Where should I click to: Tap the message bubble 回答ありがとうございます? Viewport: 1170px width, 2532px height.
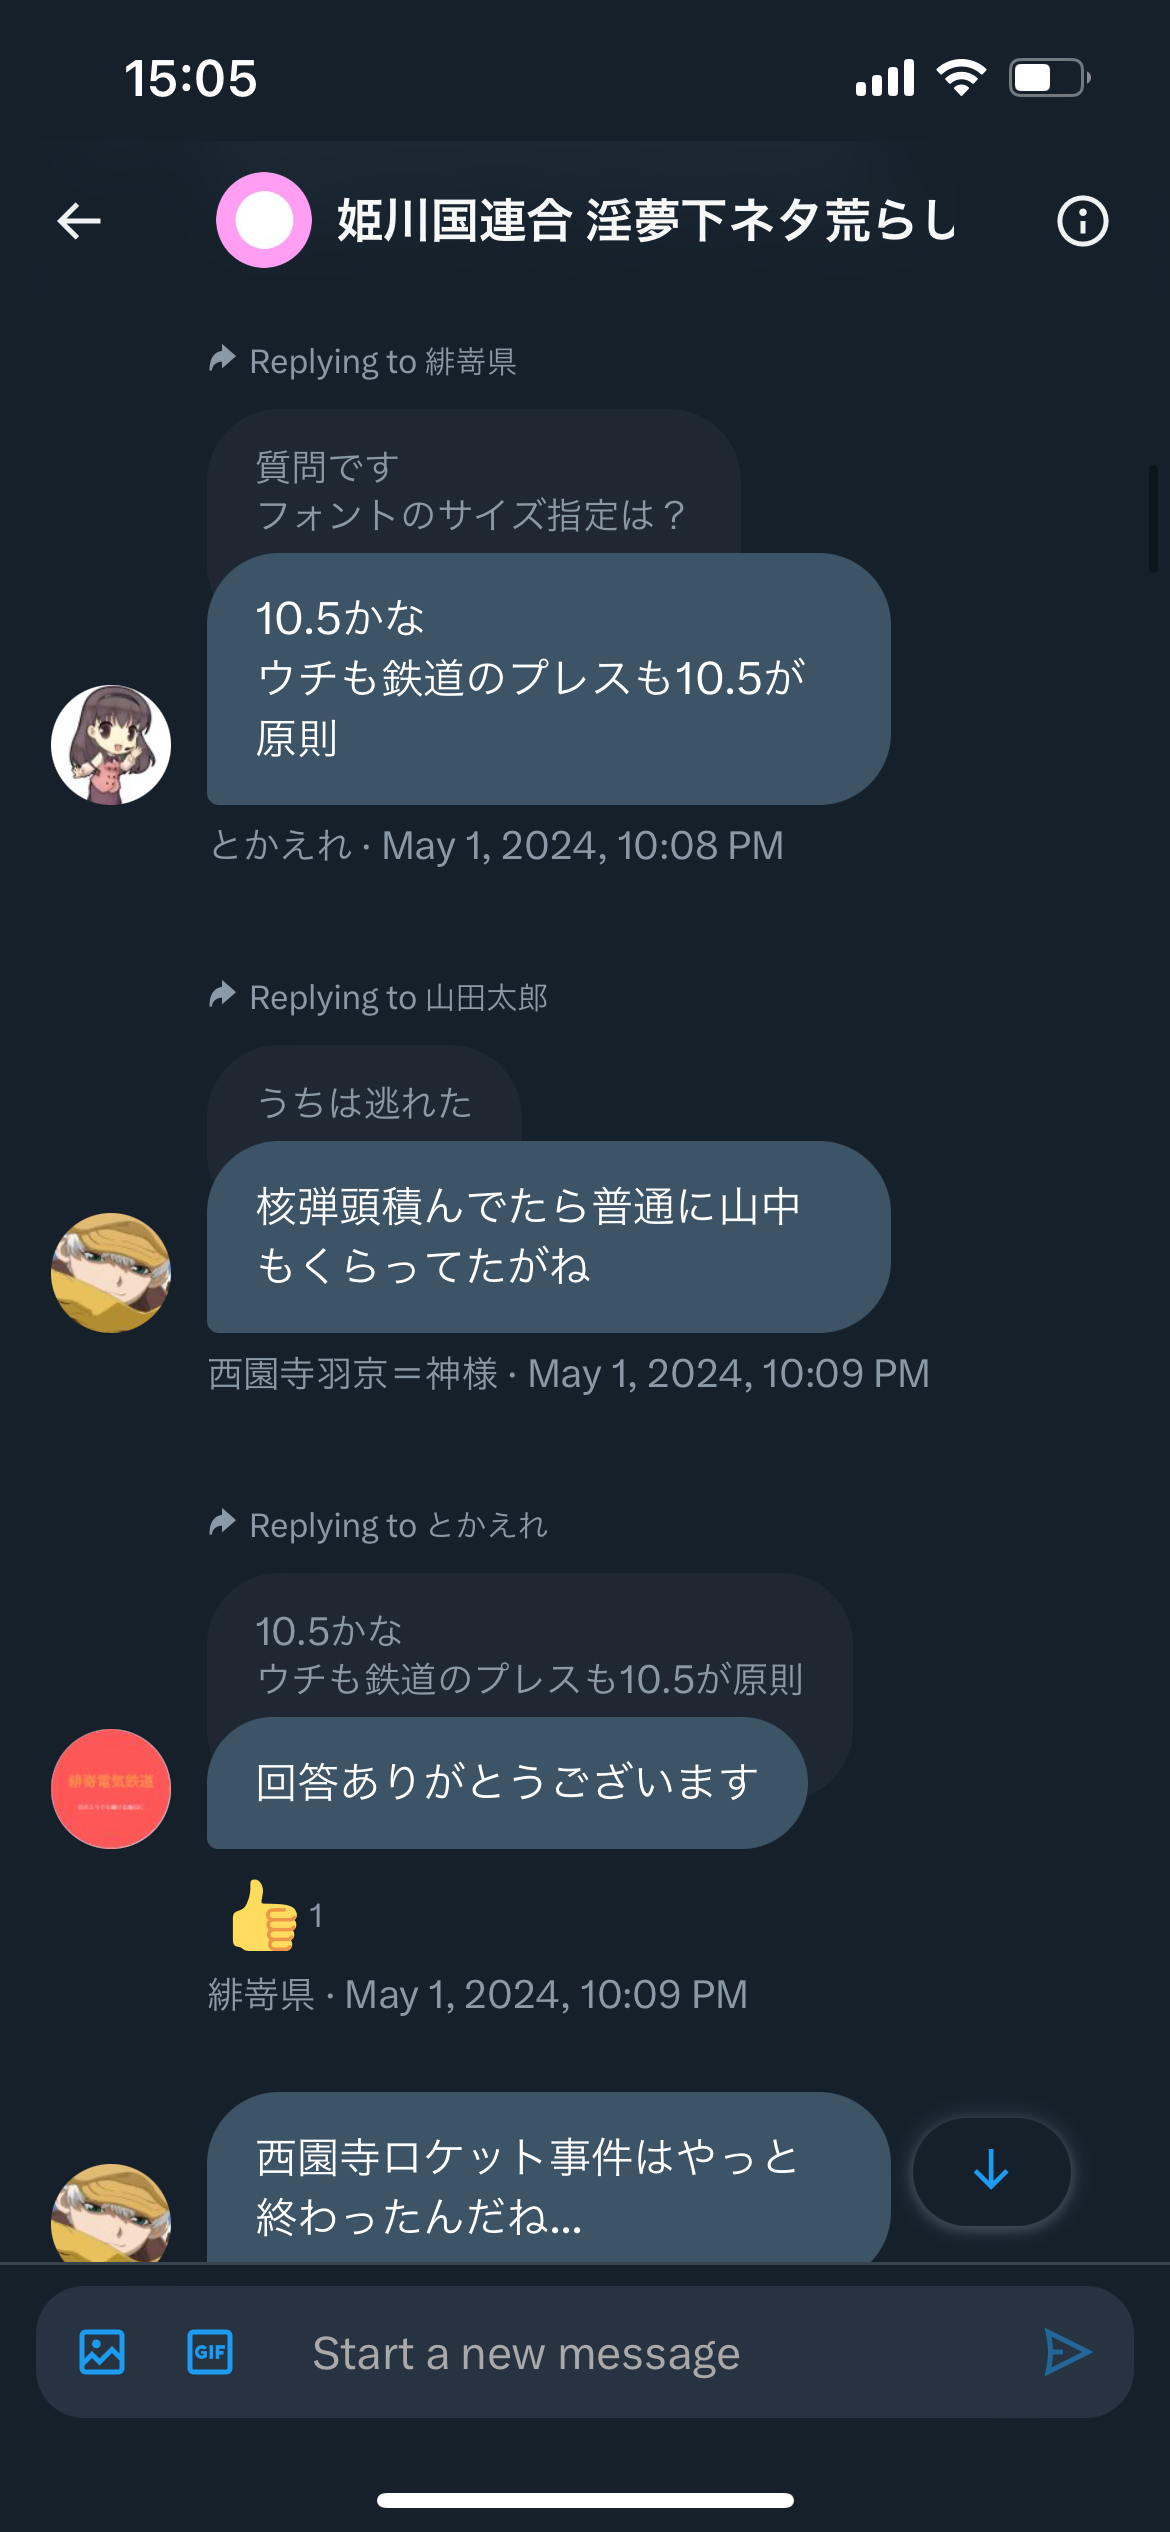point(507,1783)
